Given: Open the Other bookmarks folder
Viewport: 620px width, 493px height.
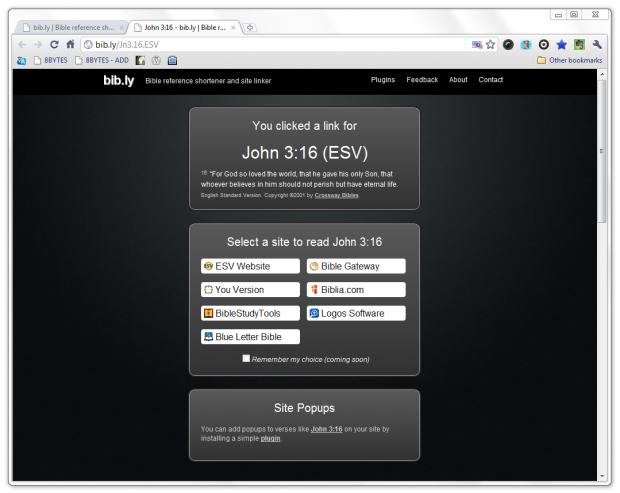Looking at the screenshot, I should pyautogui.click(x=569, y=60).
